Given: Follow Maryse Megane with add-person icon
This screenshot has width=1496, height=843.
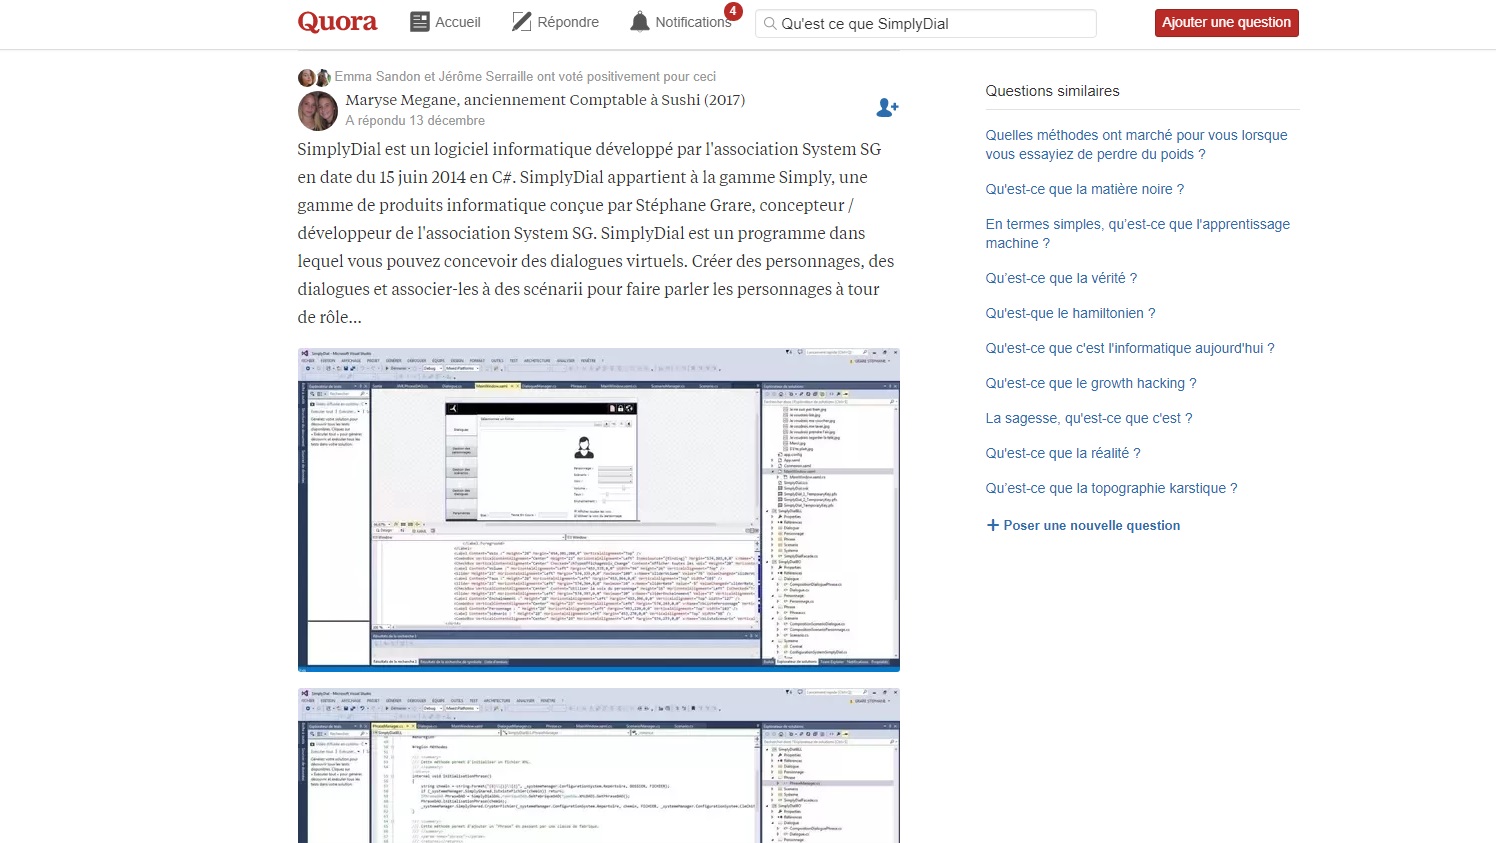Looking at the screenshot, I should coord(887,107).
